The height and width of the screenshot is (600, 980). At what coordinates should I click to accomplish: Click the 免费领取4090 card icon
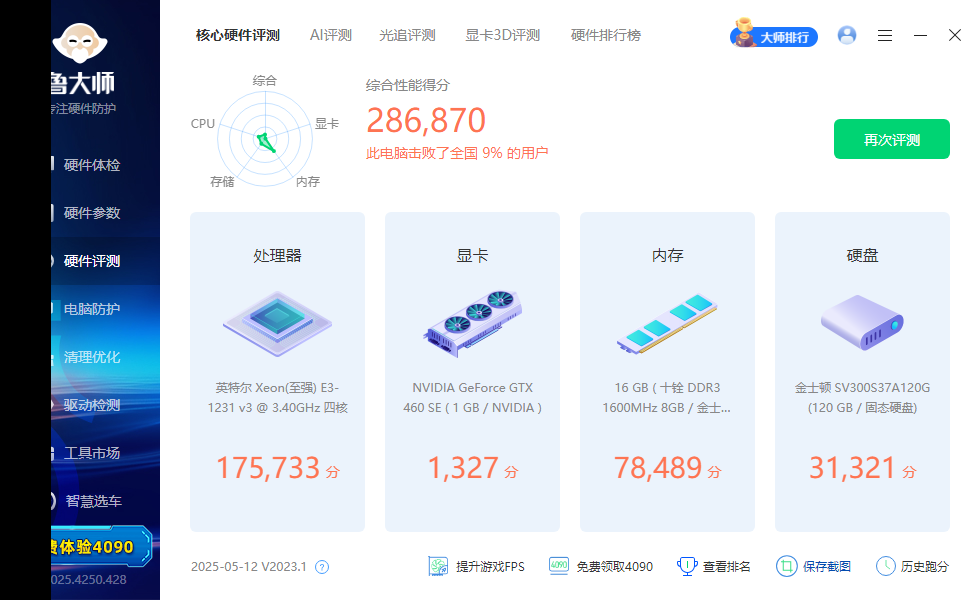point(559,566)
